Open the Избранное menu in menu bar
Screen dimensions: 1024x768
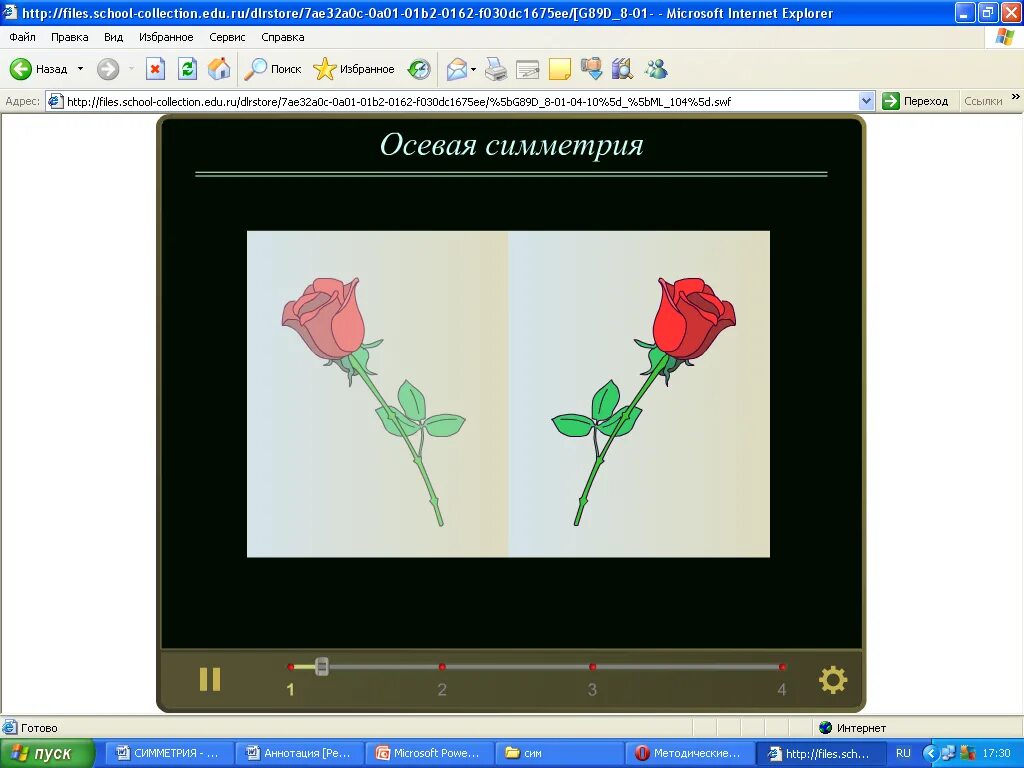(166, 37)
